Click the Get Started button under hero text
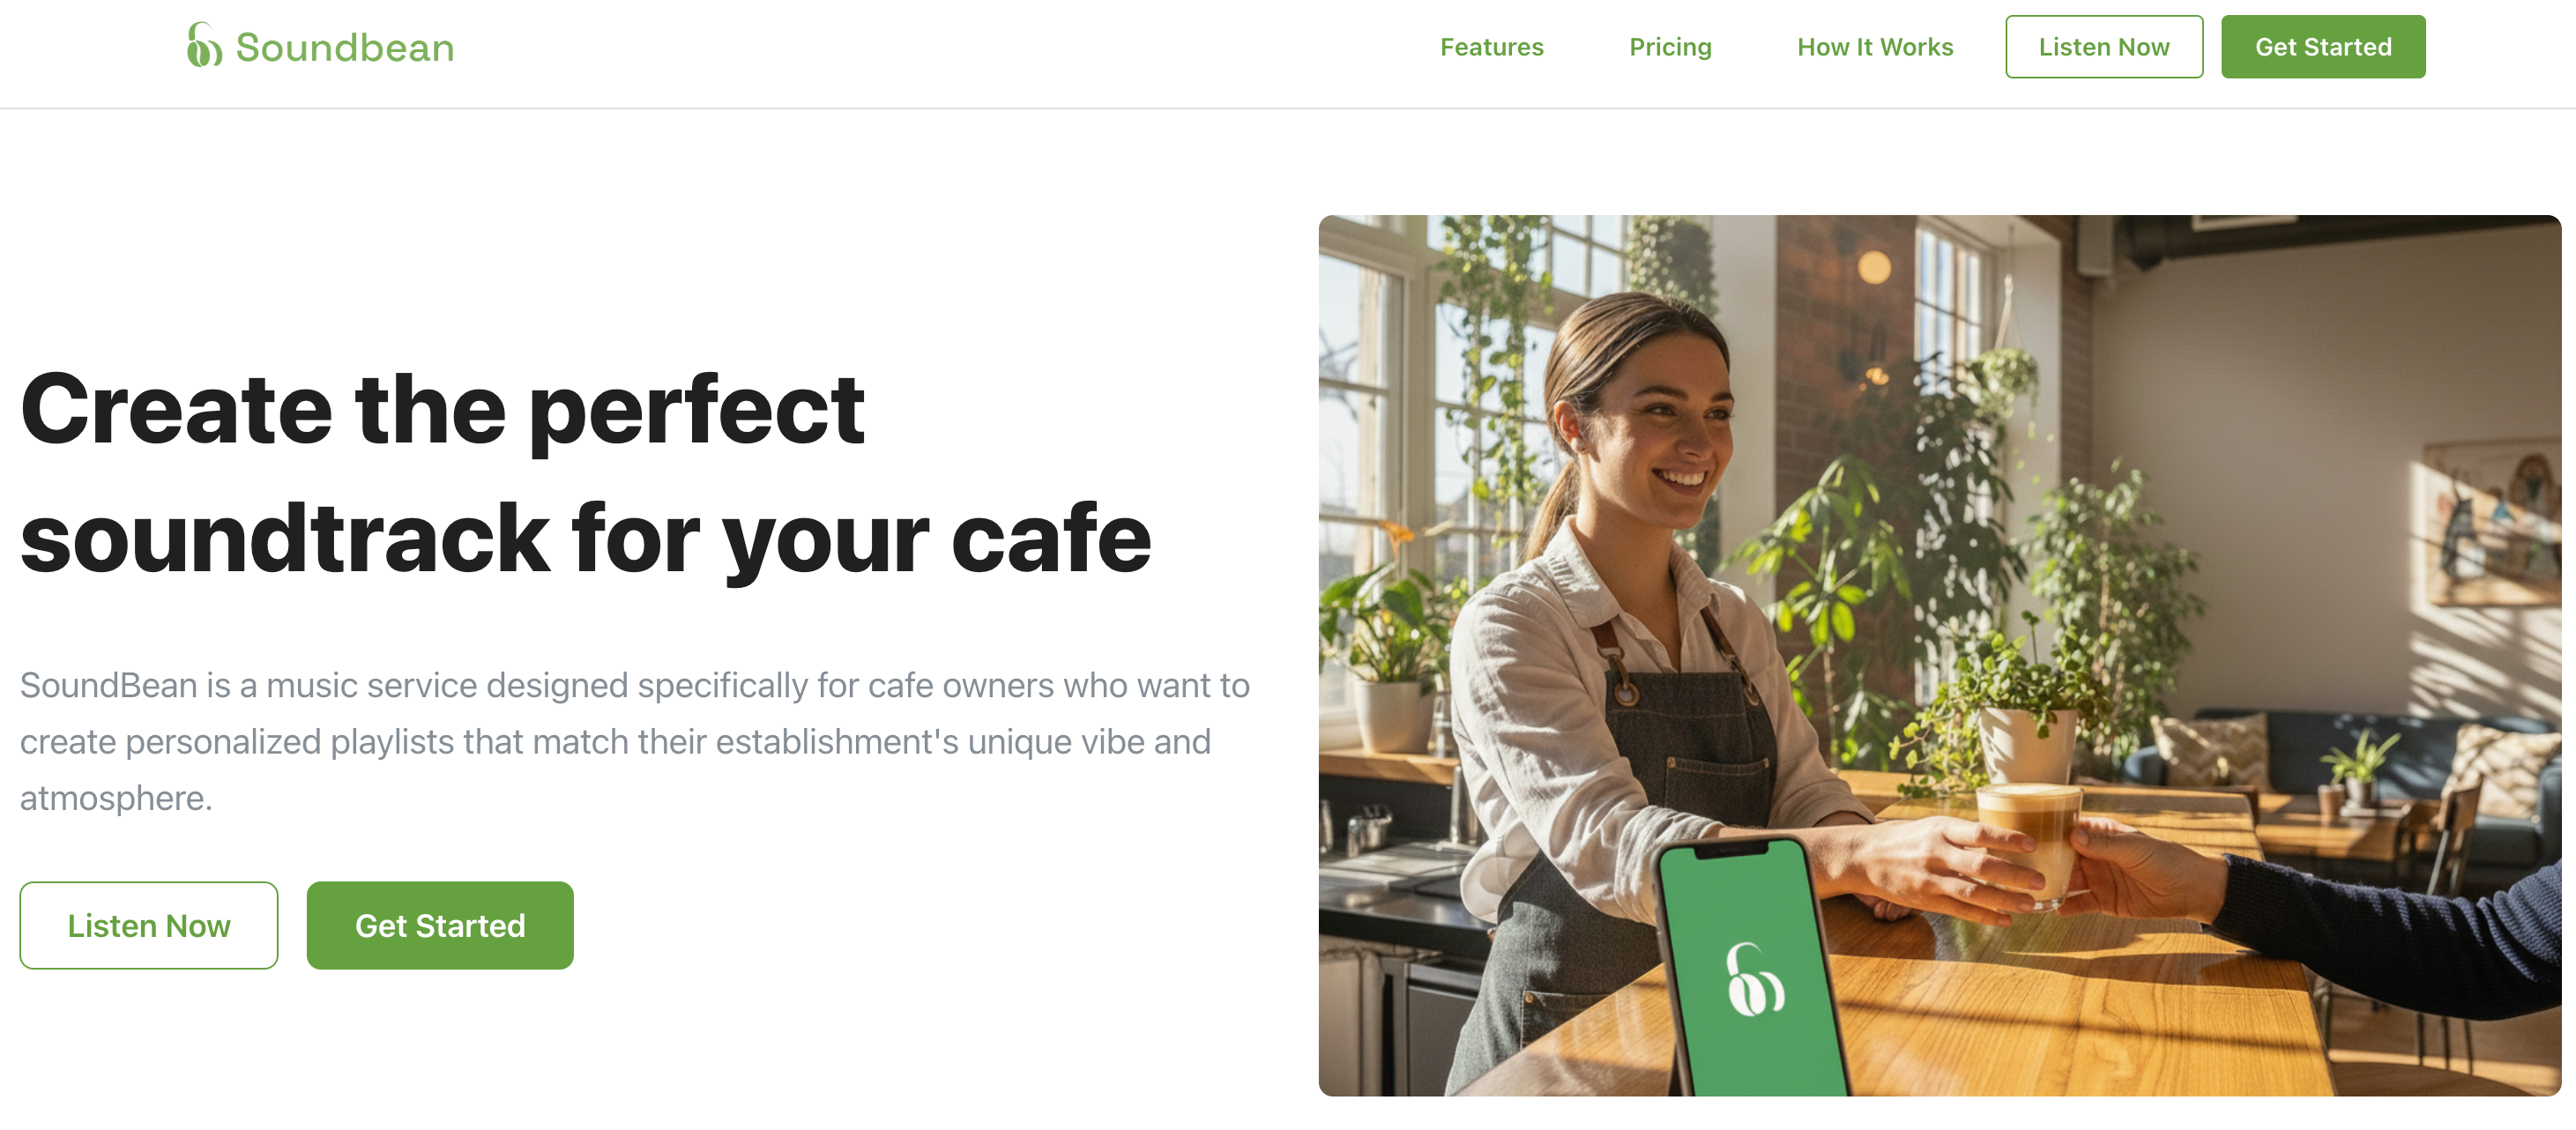 (440, 925)
